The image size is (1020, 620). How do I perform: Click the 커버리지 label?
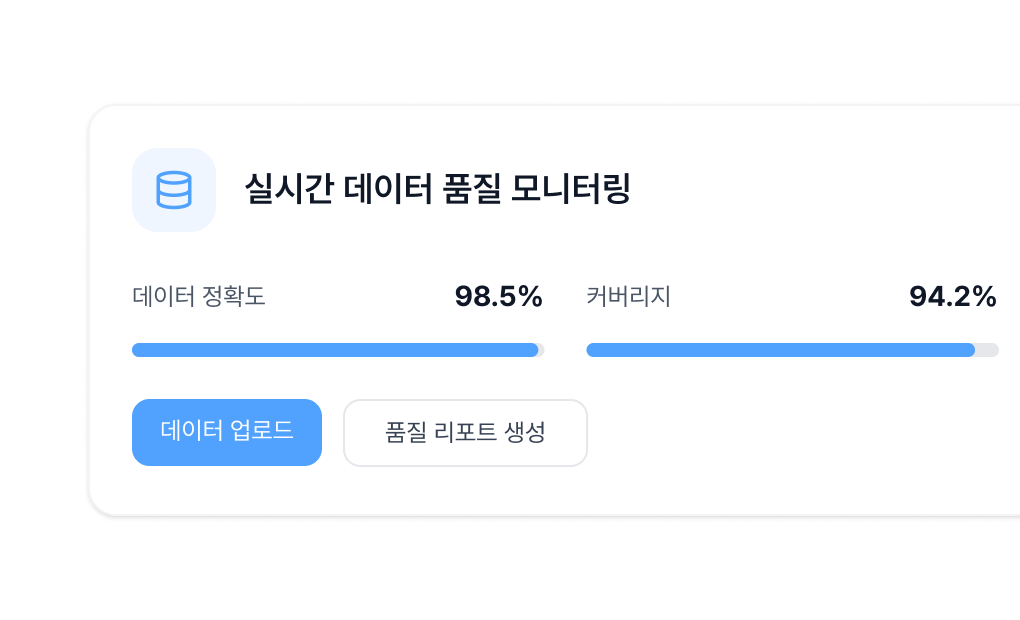[x=630, y=297]
